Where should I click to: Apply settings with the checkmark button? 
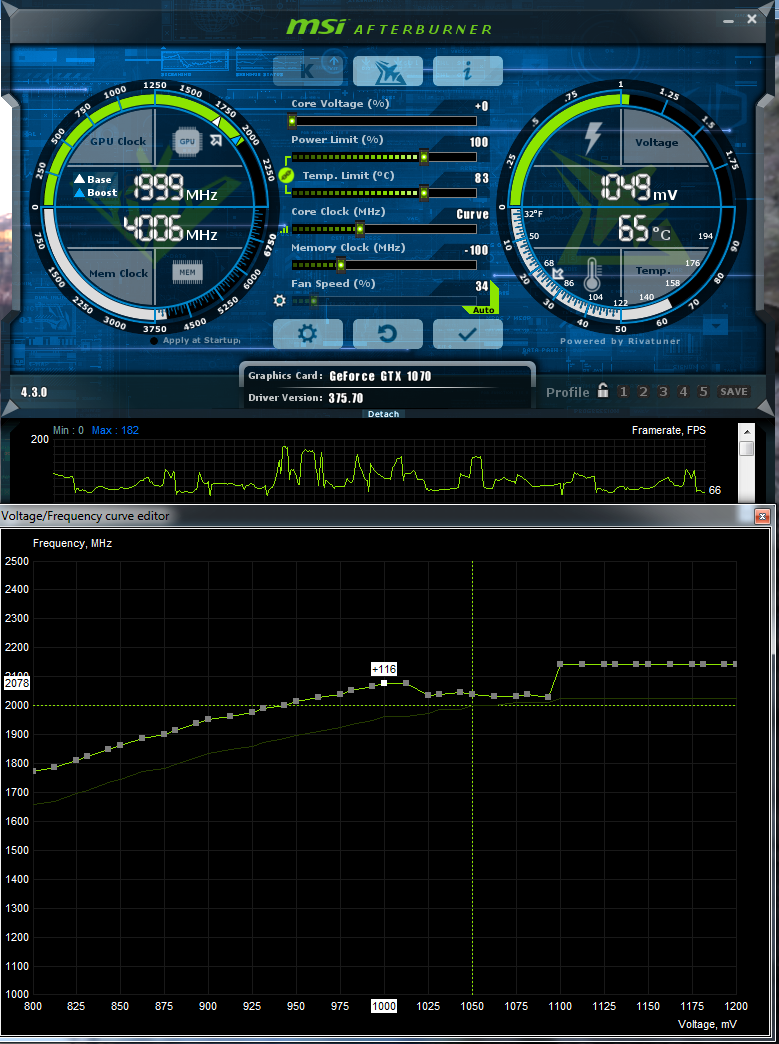(467, 334)
